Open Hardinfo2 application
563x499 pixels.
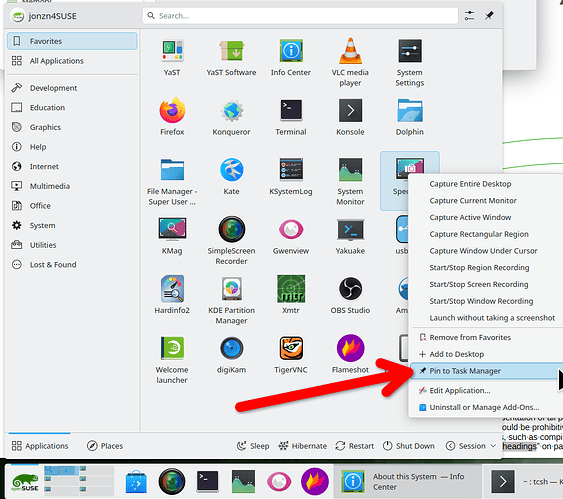172,295
